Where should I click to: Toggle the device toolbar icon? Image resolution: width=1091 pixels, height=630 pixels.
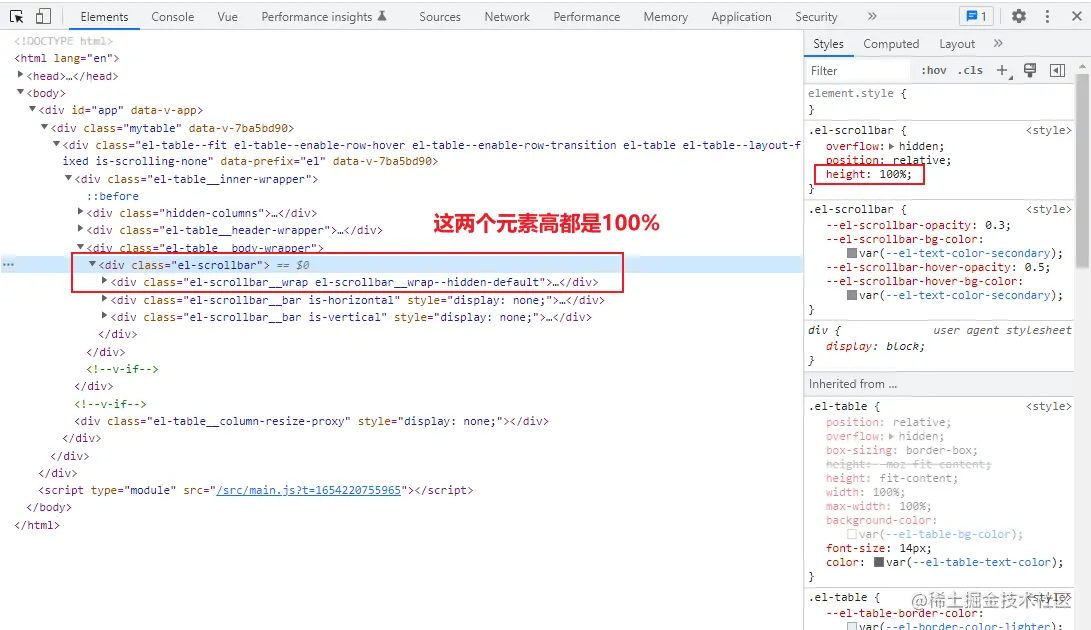tap(43, 16)
